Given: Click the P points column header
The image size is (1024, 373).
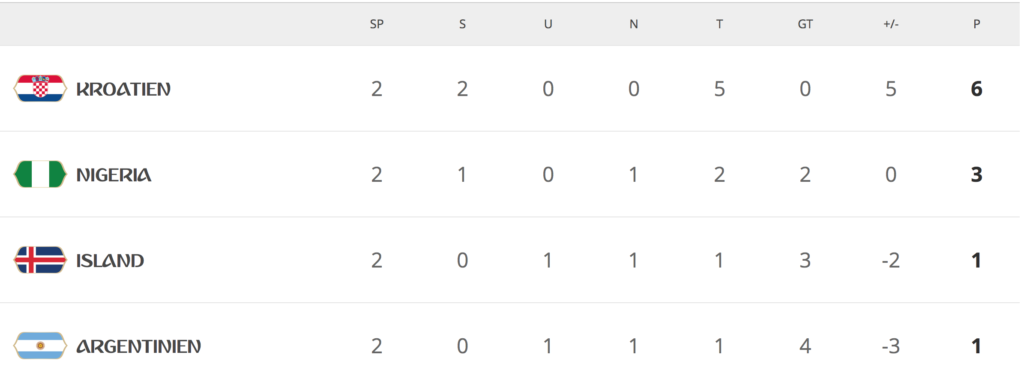Looking at the screenshot, I should (x=976, y=25).
